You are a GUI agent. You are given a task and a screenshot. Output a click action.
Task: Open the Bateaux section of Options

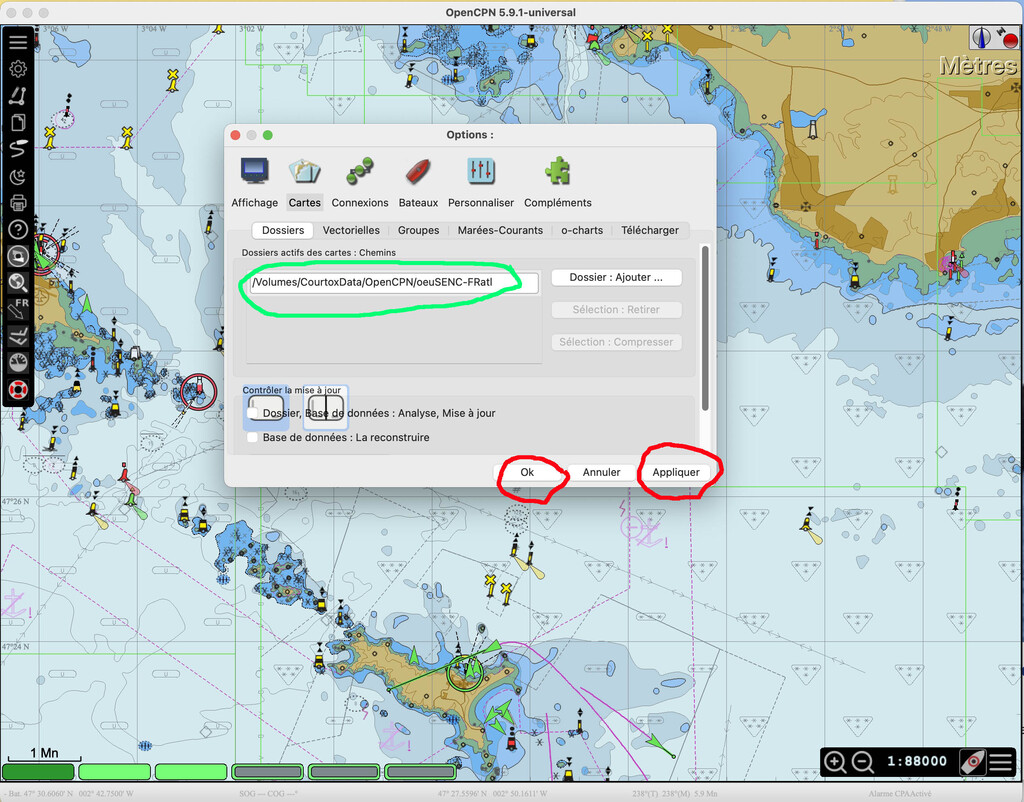[x=418, y=182]
